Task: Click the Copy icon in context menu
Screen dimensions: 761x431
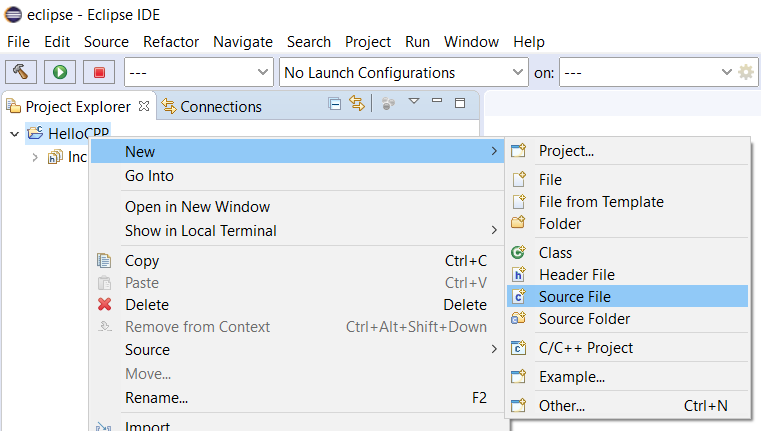Action: 104,261
